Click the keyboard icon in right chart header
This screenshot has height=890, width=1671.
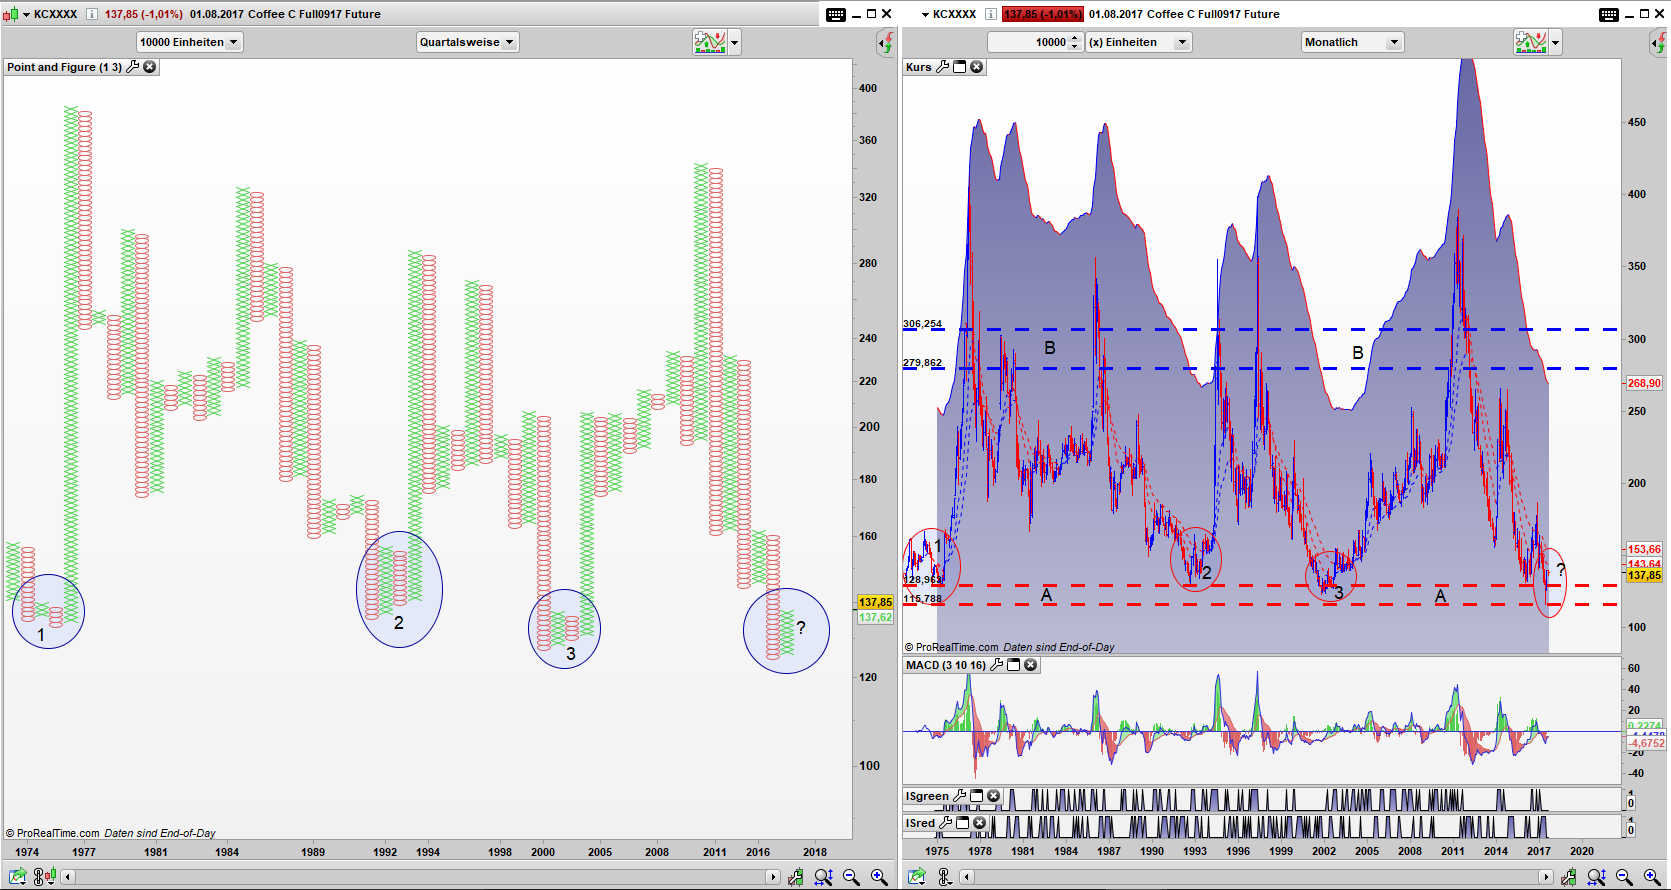tap(1608, 14)
